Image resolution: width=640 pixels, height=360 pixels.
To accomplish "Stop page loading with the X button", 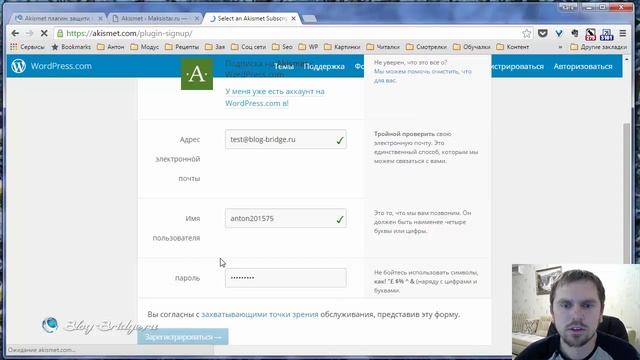I will click(44, 33).
